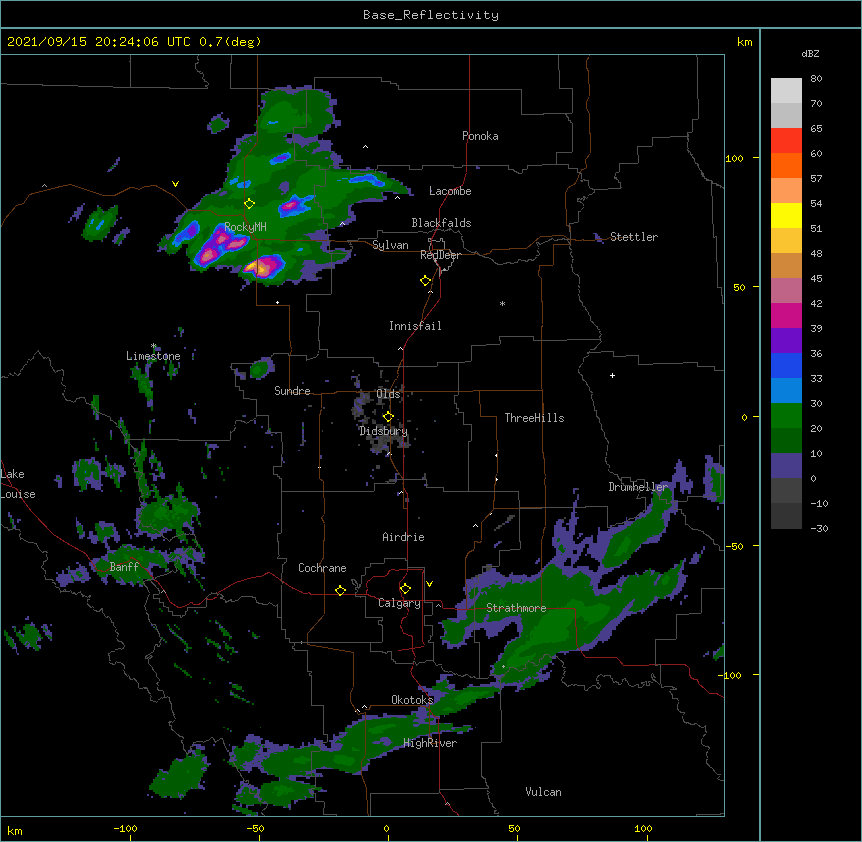862x842 pixels.
Task: Click the Cochrane label
Action: [322, 568]
